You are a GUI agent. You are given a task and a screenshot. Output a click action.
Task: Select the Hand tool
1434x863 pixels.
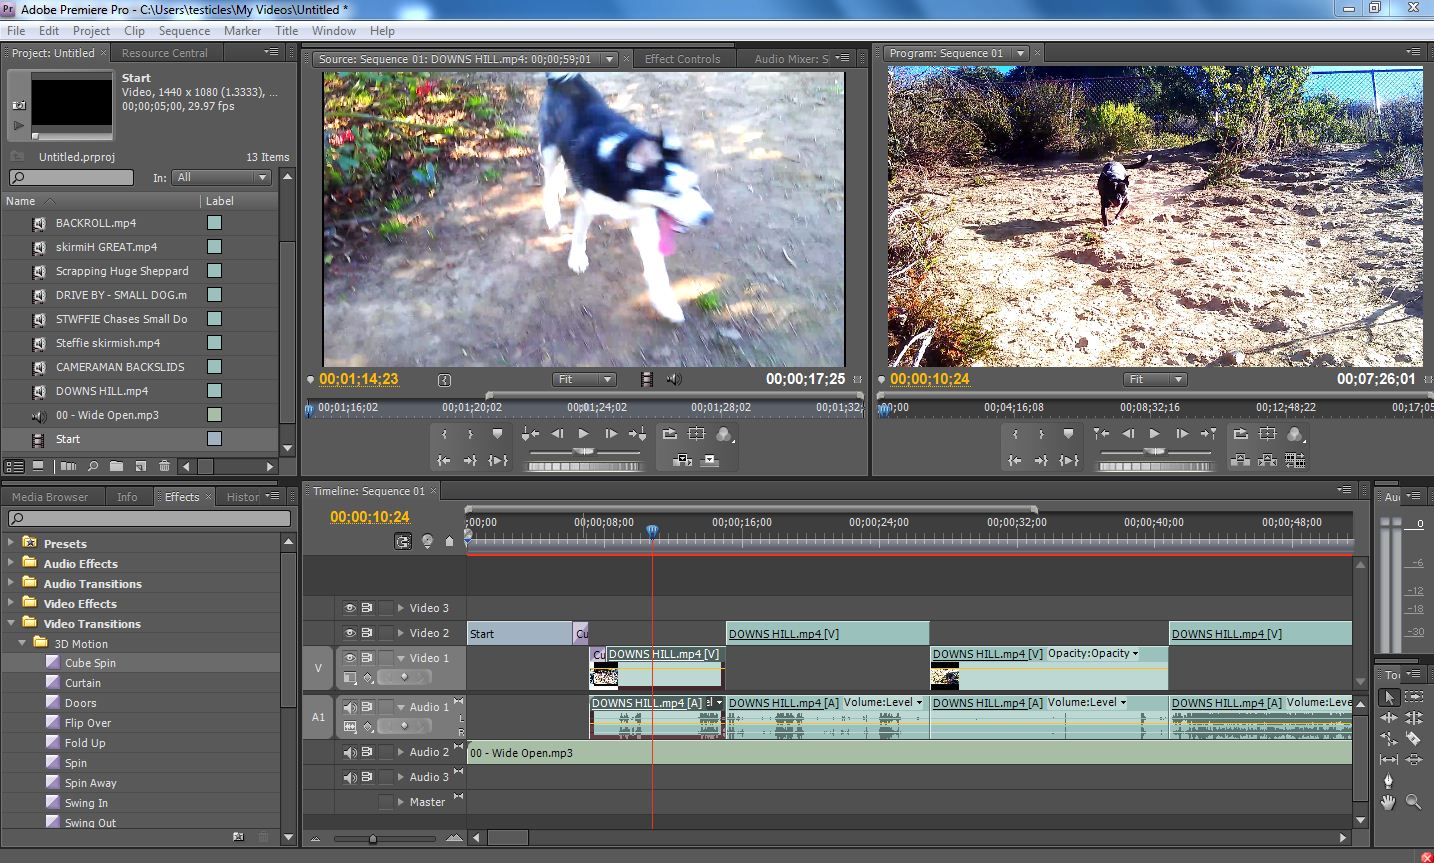click(x=1389, y=802)
